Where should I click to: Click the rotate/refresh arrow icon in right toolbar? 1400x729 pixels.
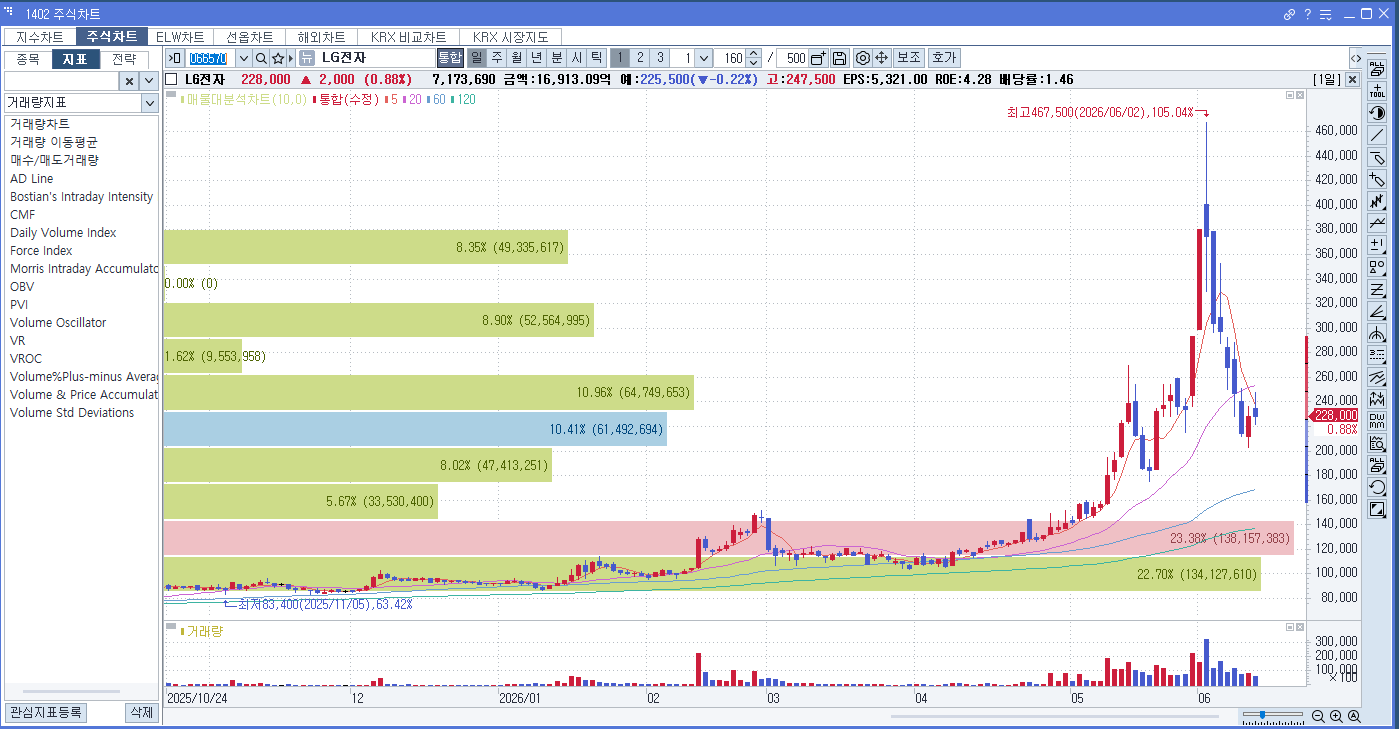(x=1377, y=487)
